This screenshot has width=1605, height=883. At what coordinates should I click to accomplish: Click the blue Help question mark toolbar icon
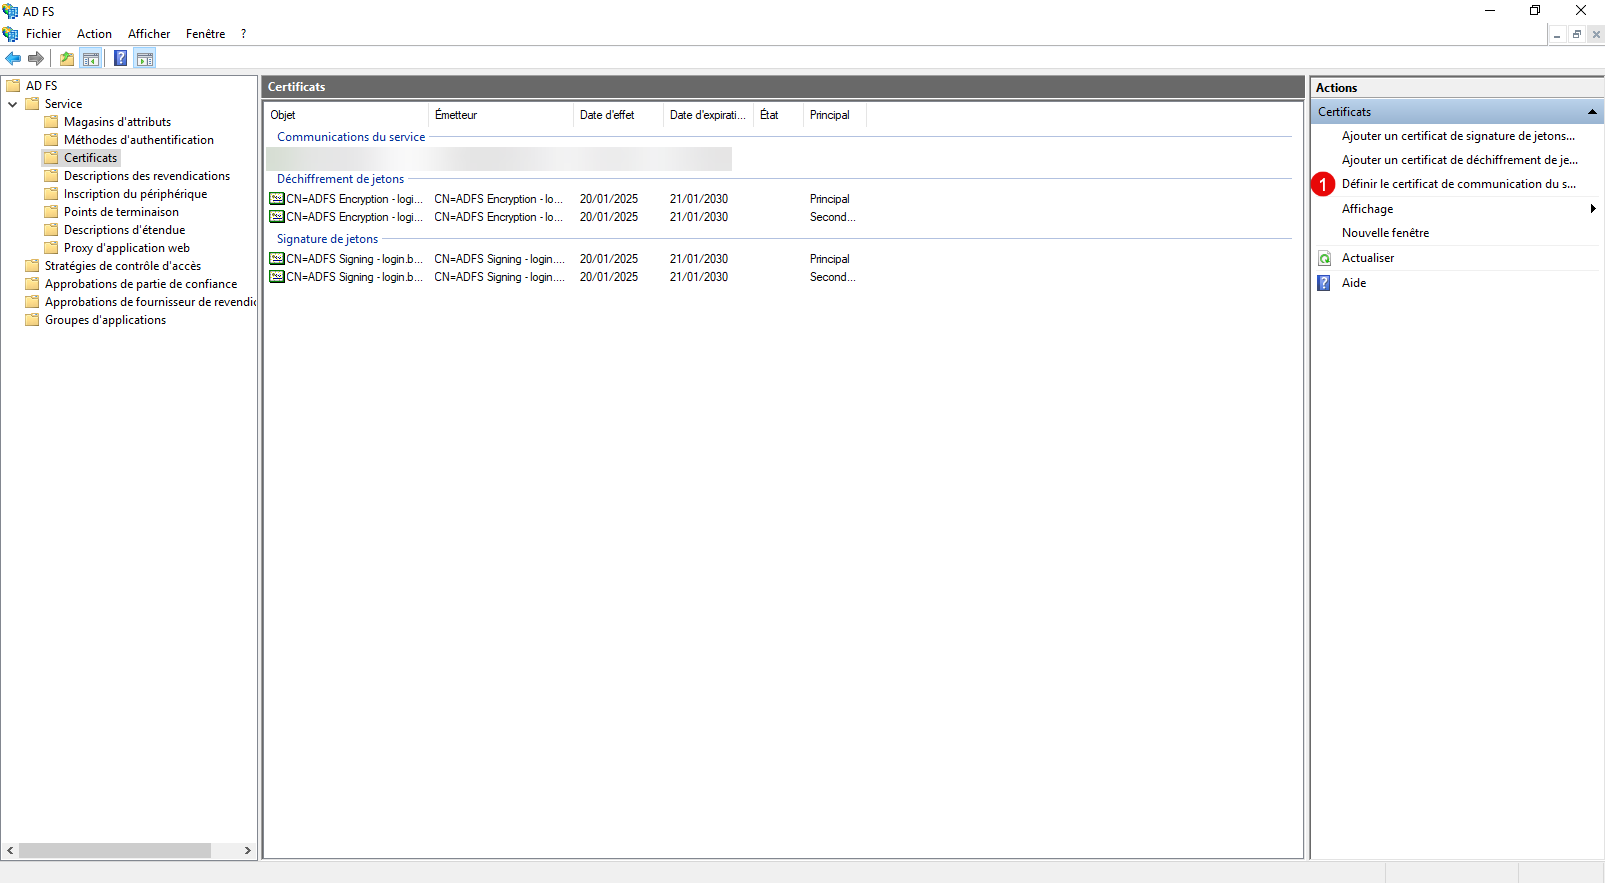point(120,59)
